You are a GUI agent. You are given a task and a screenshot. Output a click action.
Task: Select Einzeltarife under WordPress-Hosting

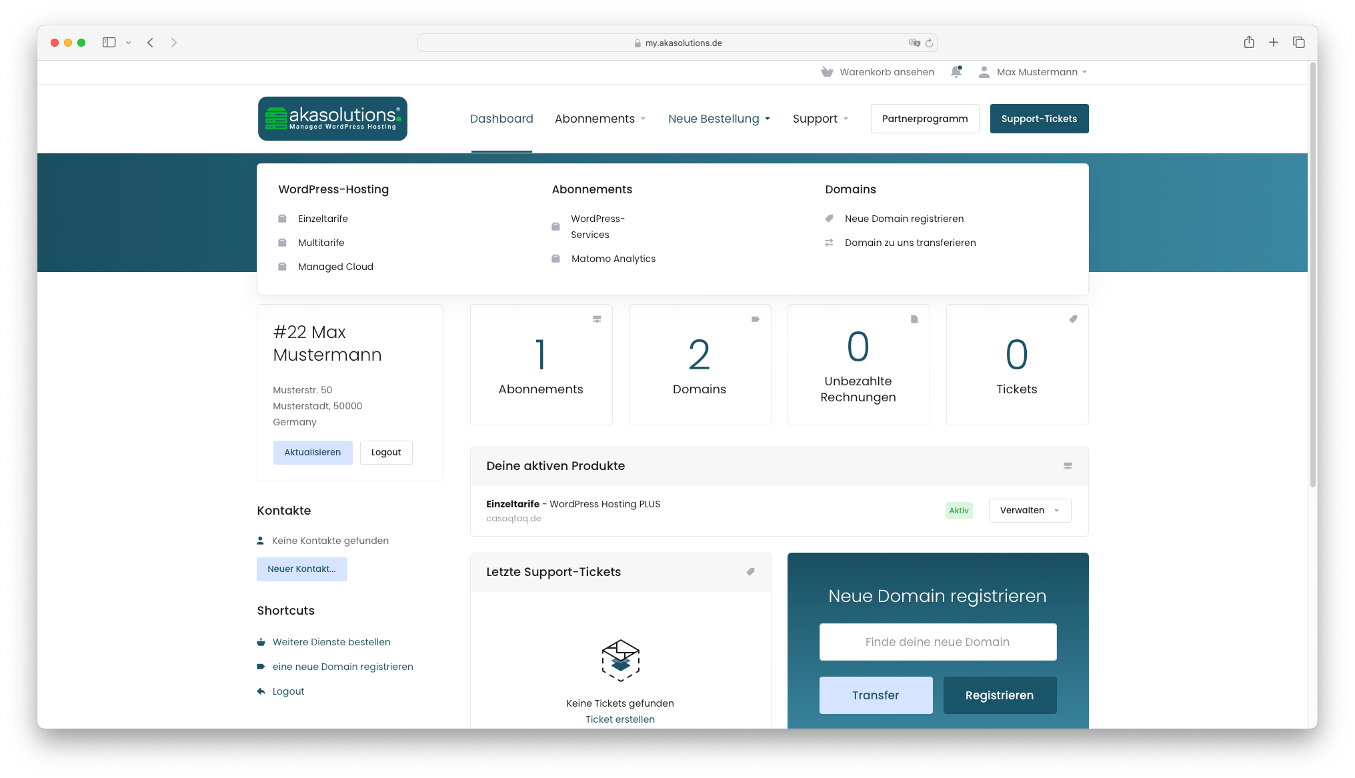322,219
